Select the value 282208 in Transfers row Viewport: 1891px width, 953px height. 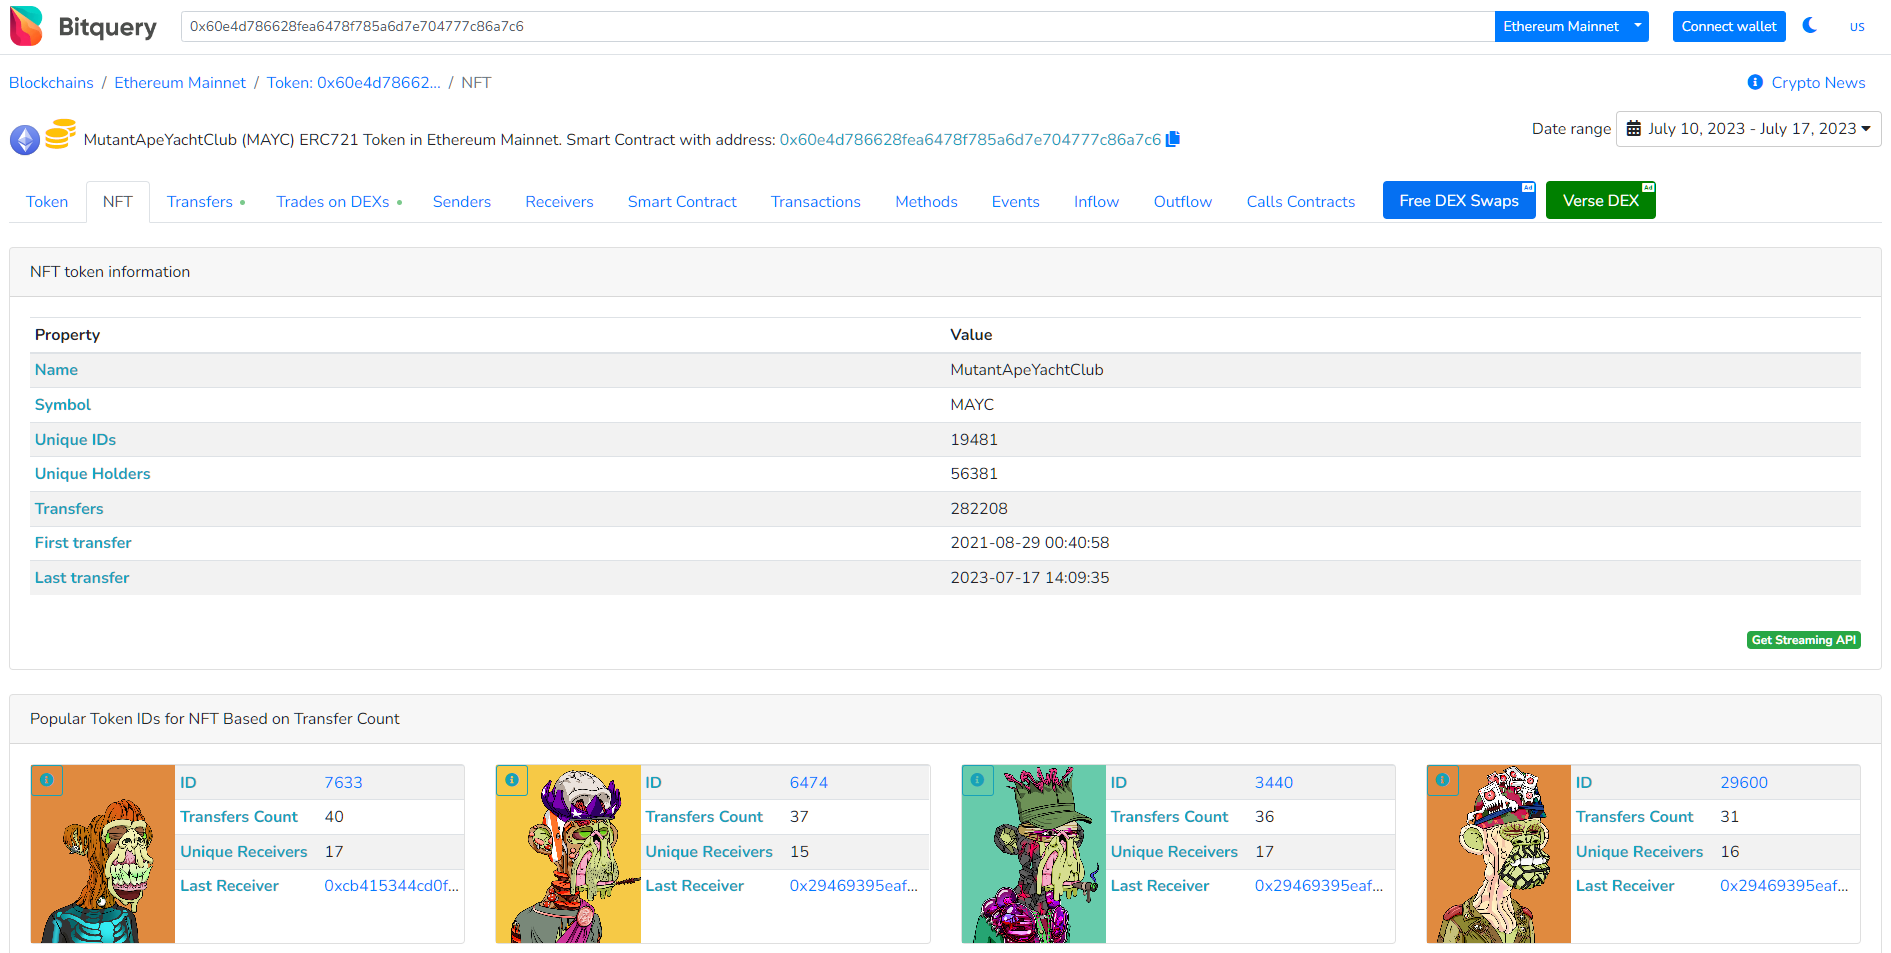click(x=979, y=508)
